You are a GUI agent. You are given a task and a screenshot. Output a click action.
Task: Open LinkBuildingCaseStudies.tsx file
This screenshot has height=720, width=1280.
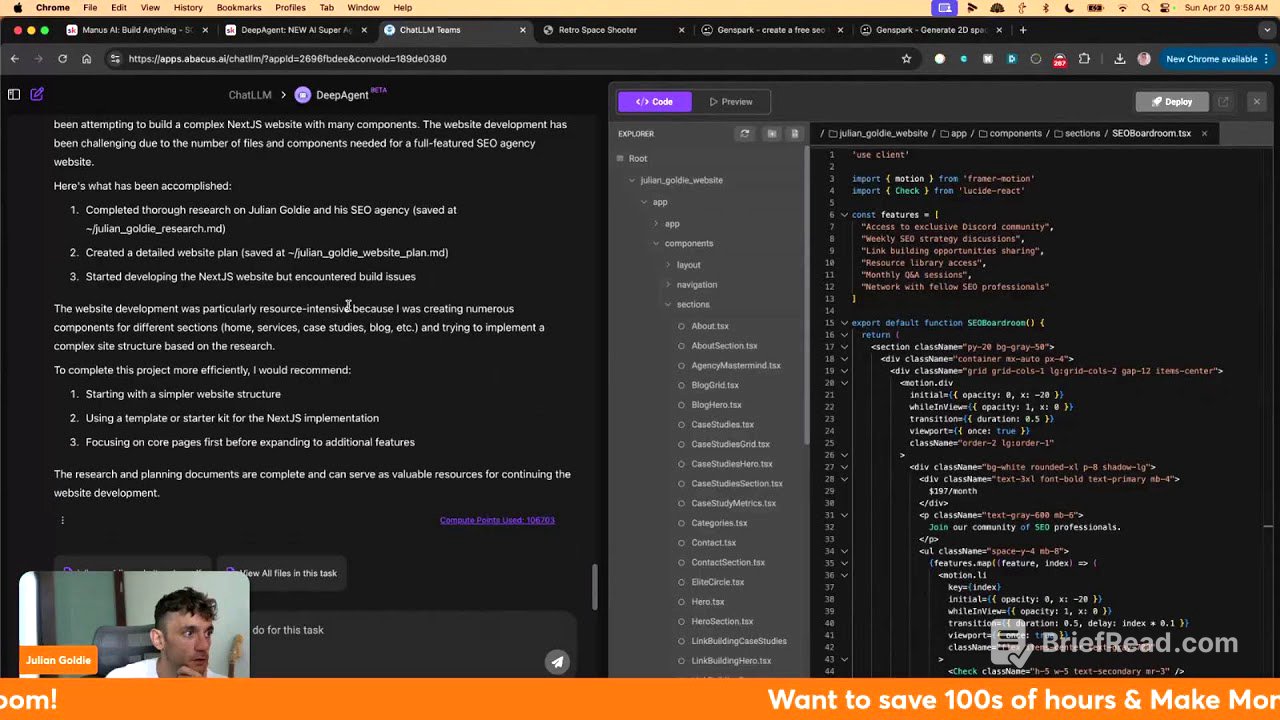click(738, 641)
